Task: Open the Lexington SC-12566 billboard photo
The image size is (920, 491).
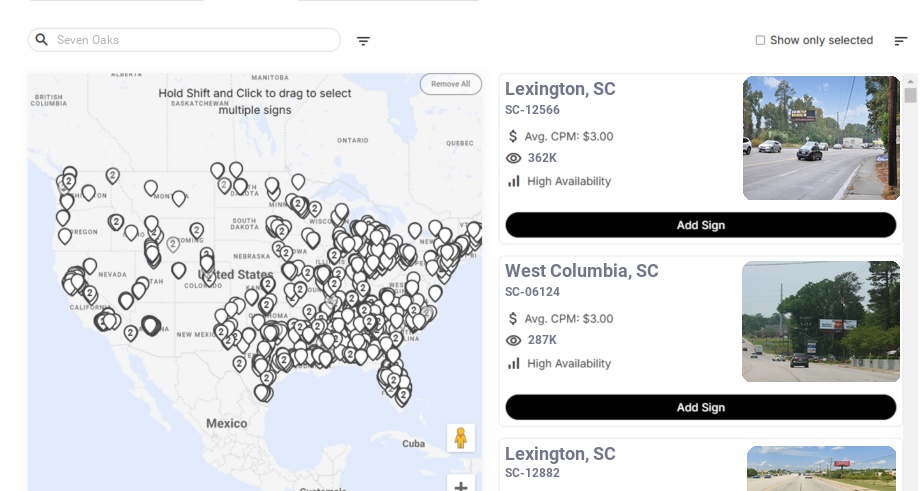Action: click(x=821, y=138)
